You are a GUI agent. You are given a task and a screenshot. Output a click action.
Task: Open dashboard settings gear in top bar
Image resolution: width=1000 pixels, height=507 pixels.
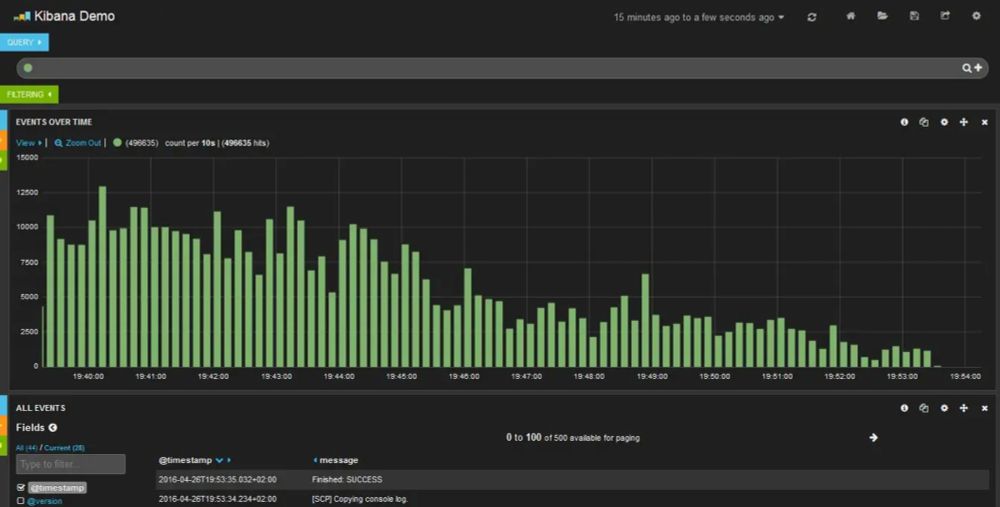click(976, 16)
